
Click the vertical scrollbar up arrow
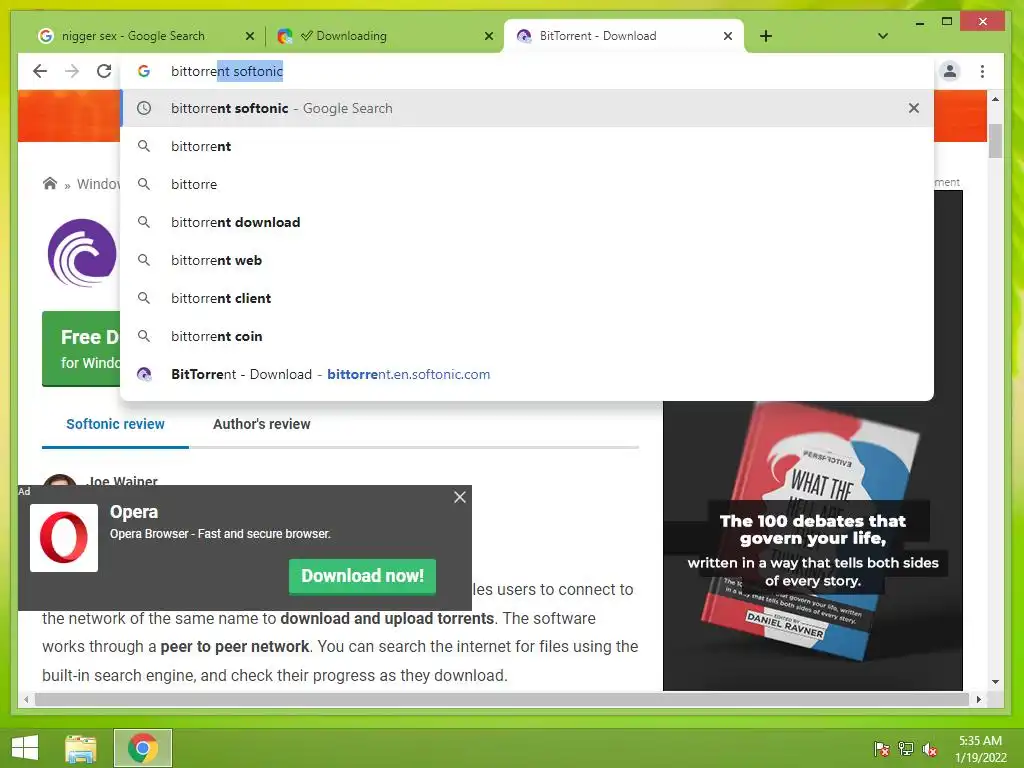pos(995,99)
